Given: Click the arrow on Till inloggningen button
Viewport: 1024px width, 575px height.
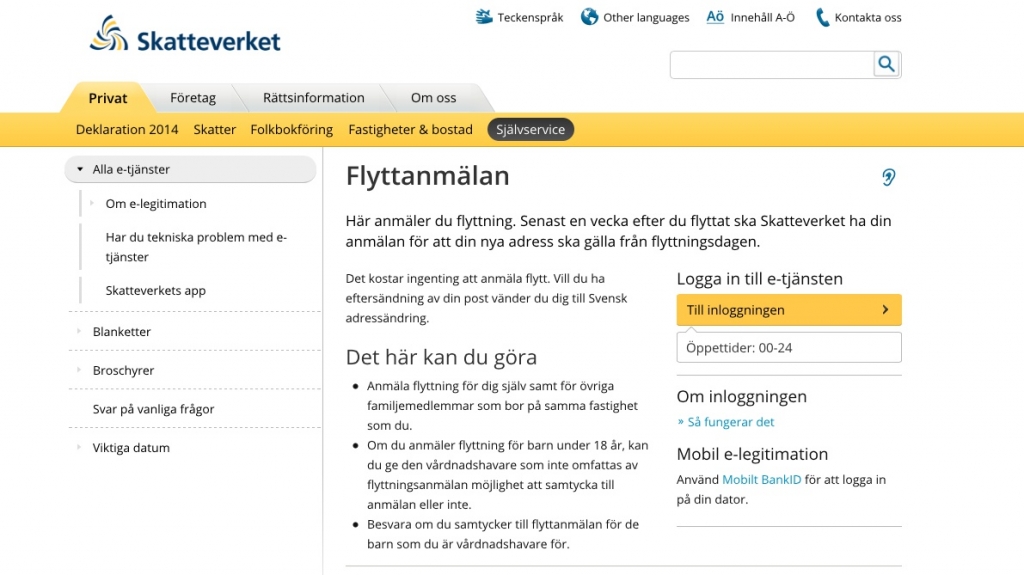Looking at the screenshot, I should pyautogui.click(x=885, y=310).
